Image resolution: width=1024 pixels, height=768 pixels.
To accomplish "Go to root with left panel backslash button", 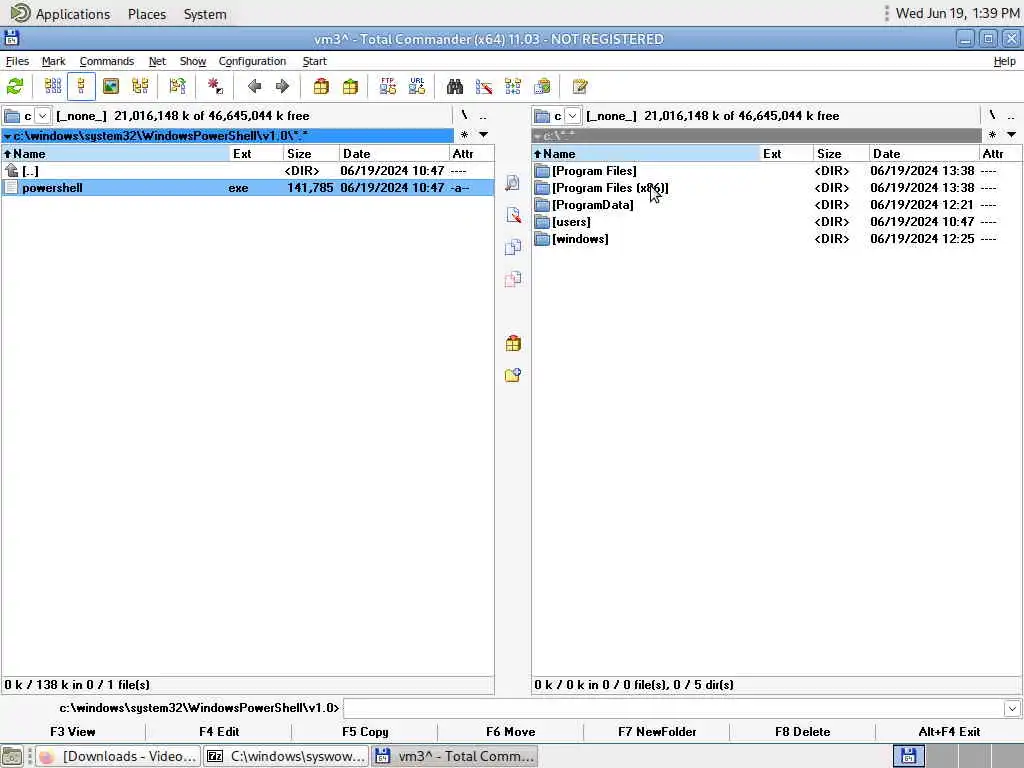I will 464,116.
